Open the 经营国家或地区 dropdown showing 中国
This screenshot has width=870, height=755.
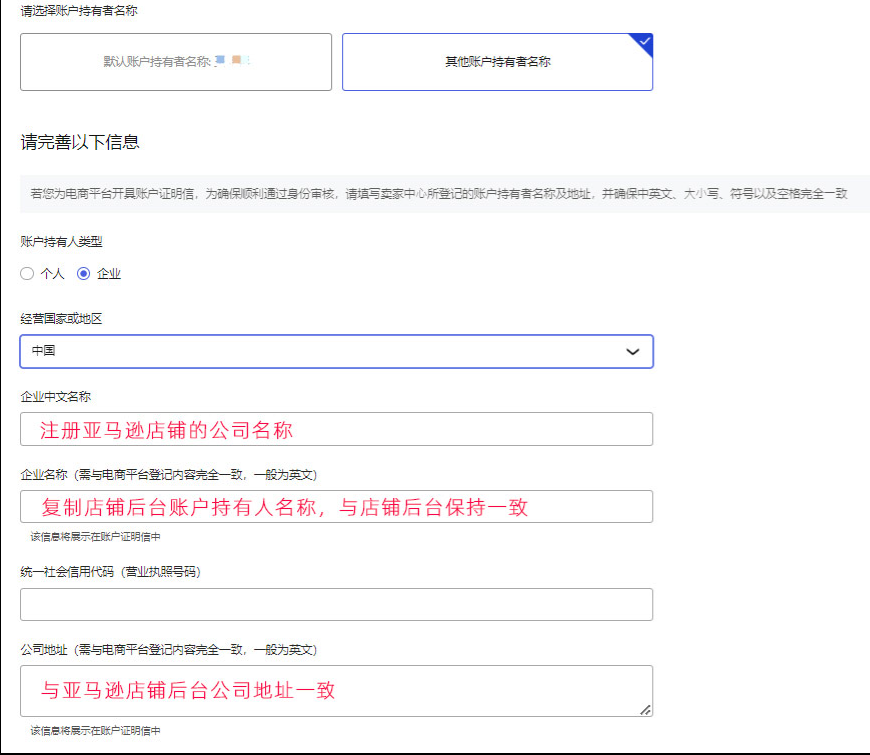click(336, 351)
